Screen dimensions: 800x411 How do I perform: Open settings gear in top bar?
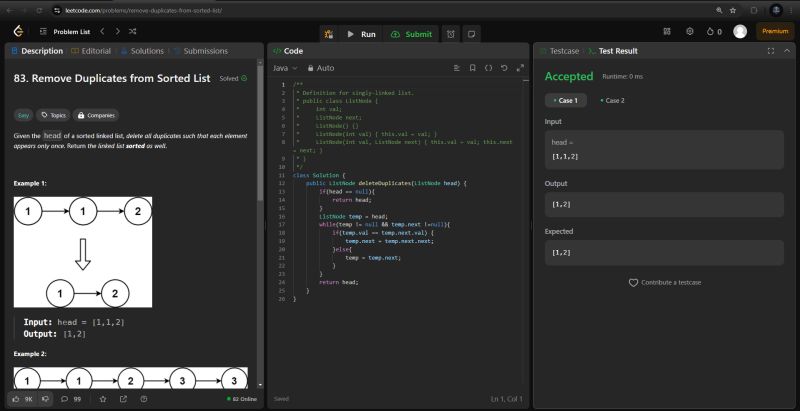(x=690, y=32)
